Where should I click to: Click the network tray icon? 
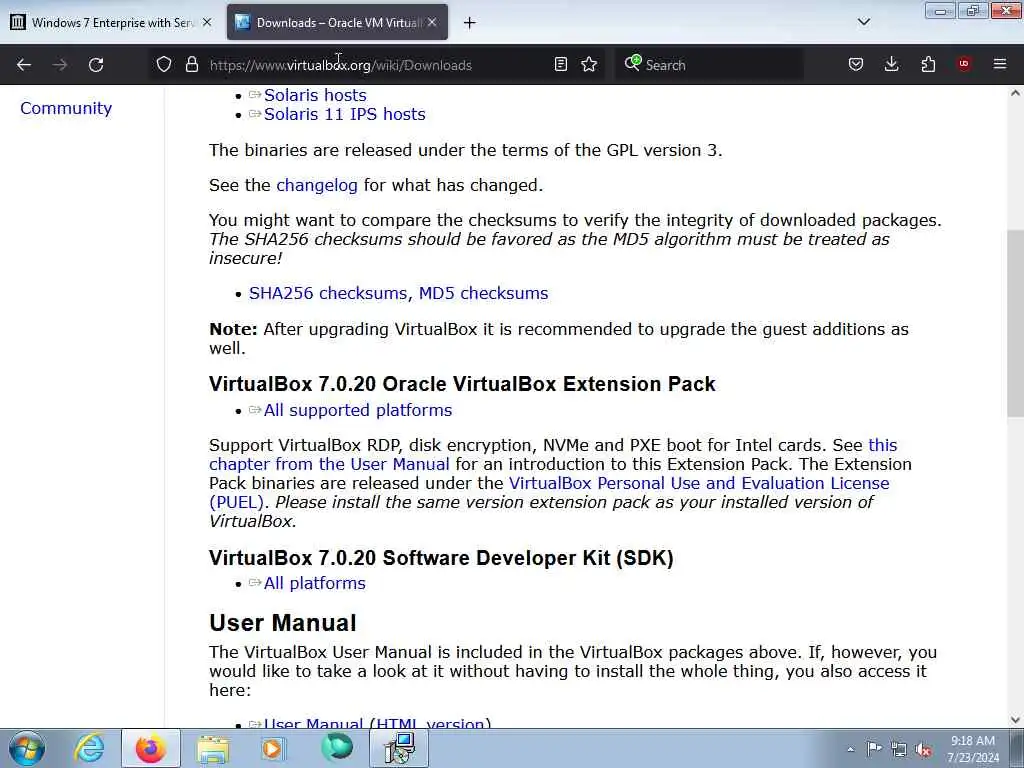[899, 749]
